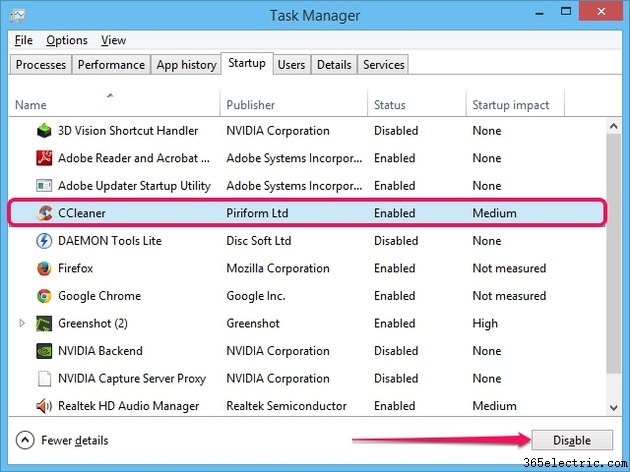This screenshot has height=472, width=630.
Task: Select the Adobe Updater Startup Utility name
Action: pos(135,186)
